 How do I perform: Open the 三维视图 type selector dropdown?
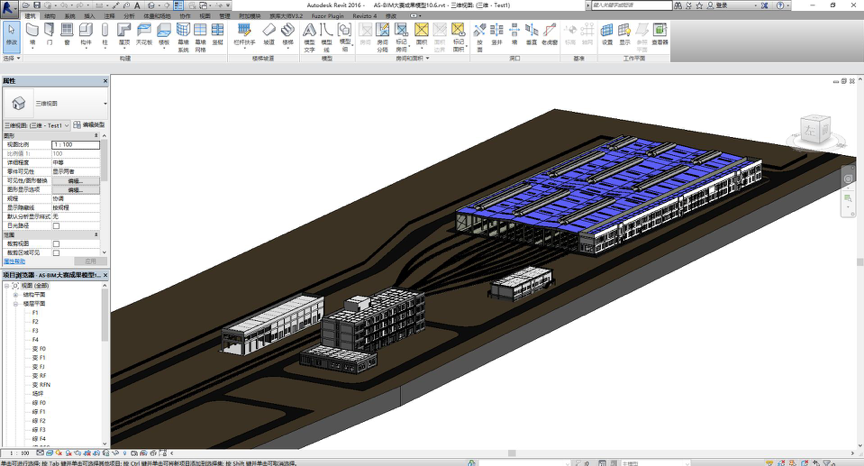(104, 103)
